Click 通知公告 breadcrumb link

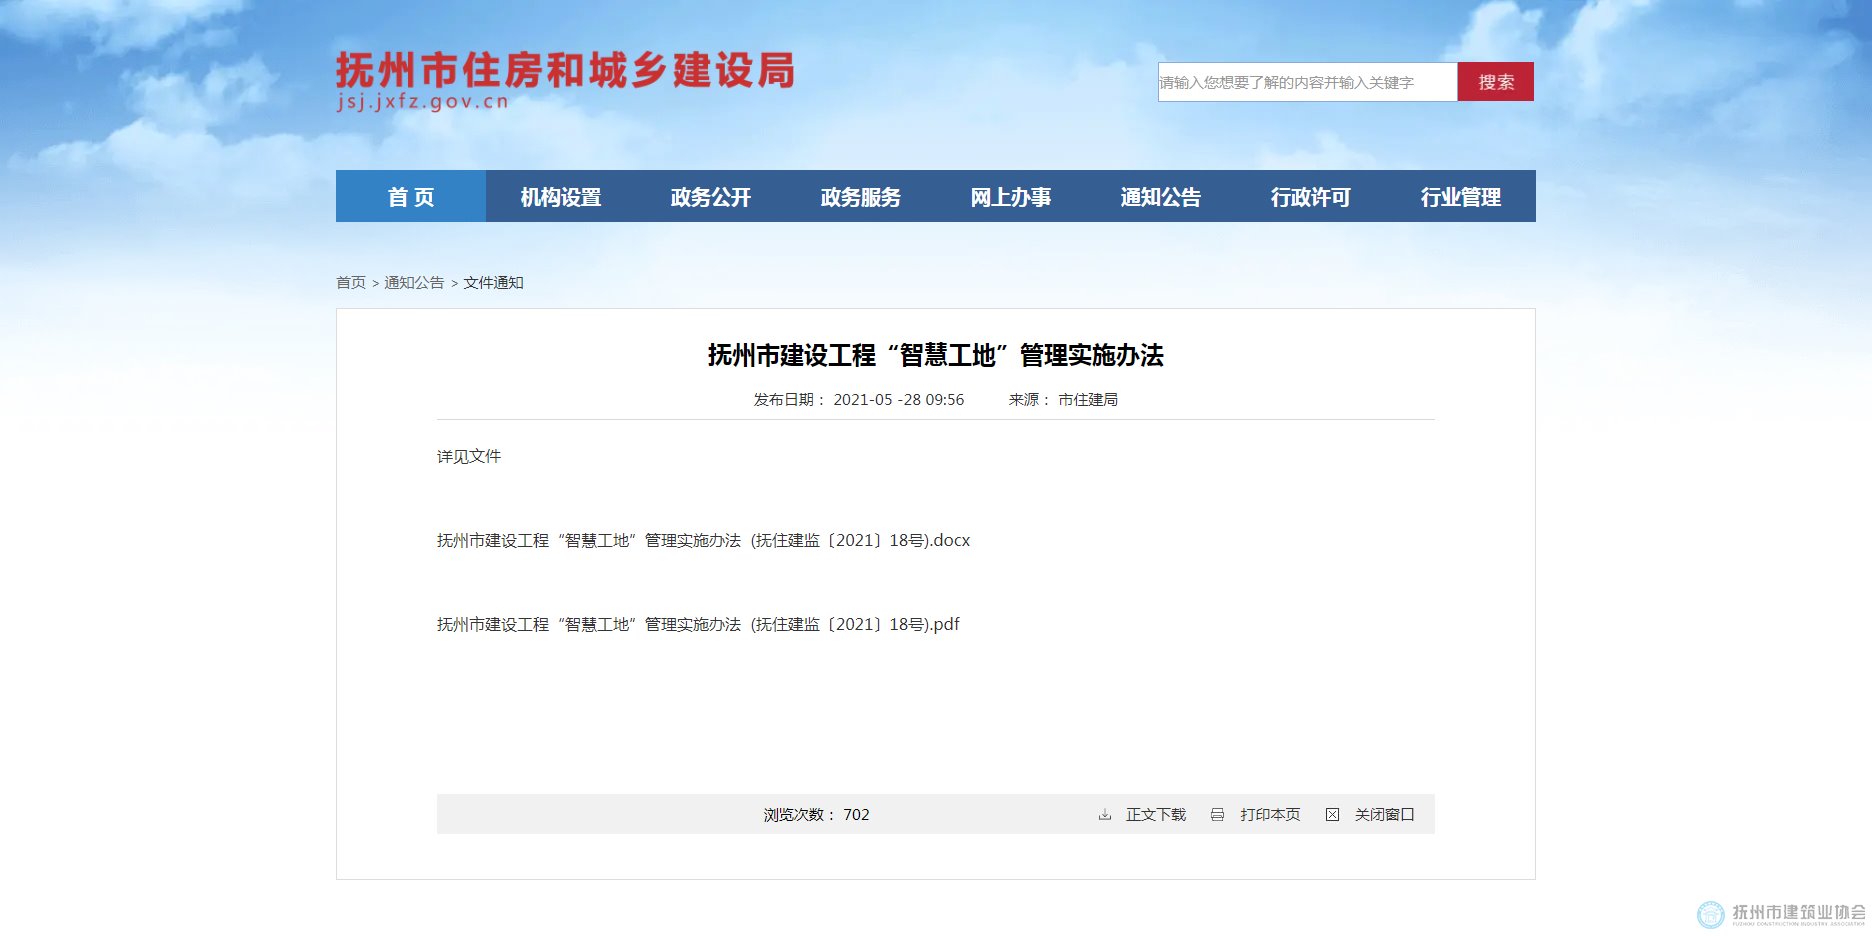[414, 283]
